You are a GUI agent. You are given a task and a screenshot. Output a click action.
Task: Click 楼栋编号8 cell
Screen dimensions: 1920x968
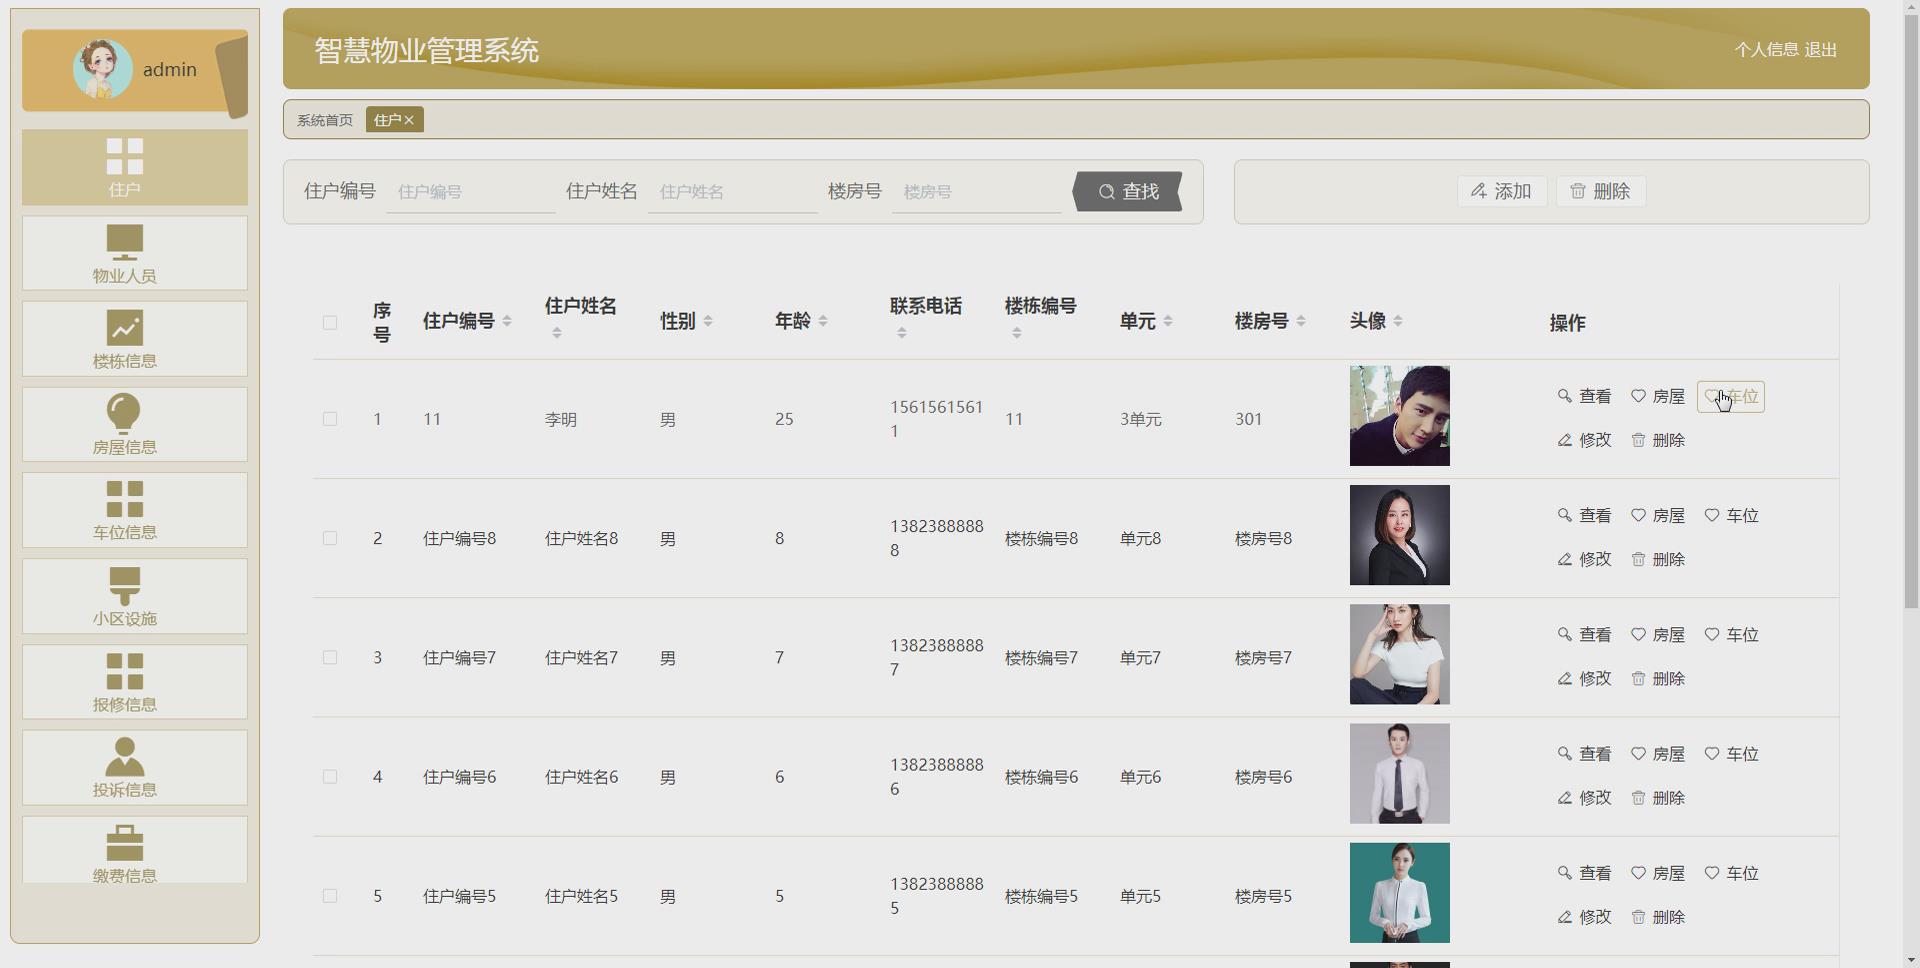[1041, 538]
